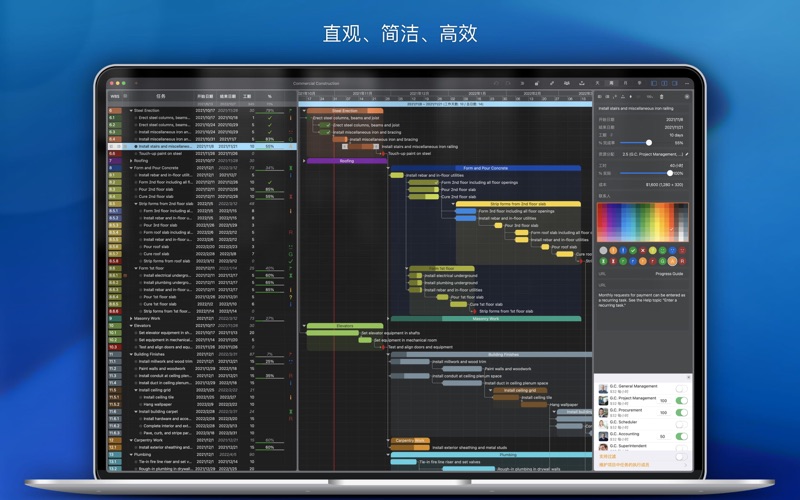Collapse the Form and Pour Concrete group
800x500 pixels.
click(131, 168)
